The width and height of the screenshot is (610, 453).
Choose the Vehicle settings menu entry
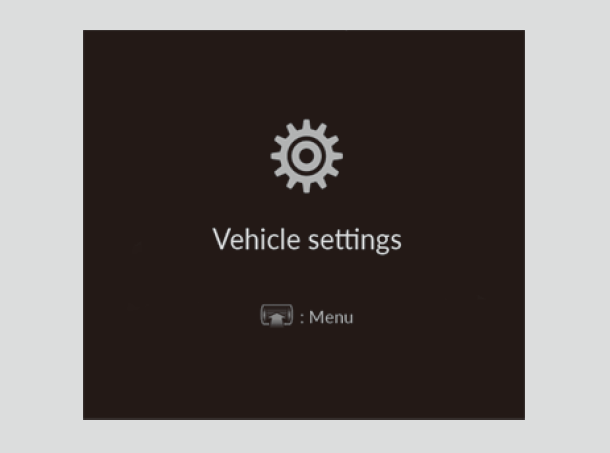tap(307, 240)
